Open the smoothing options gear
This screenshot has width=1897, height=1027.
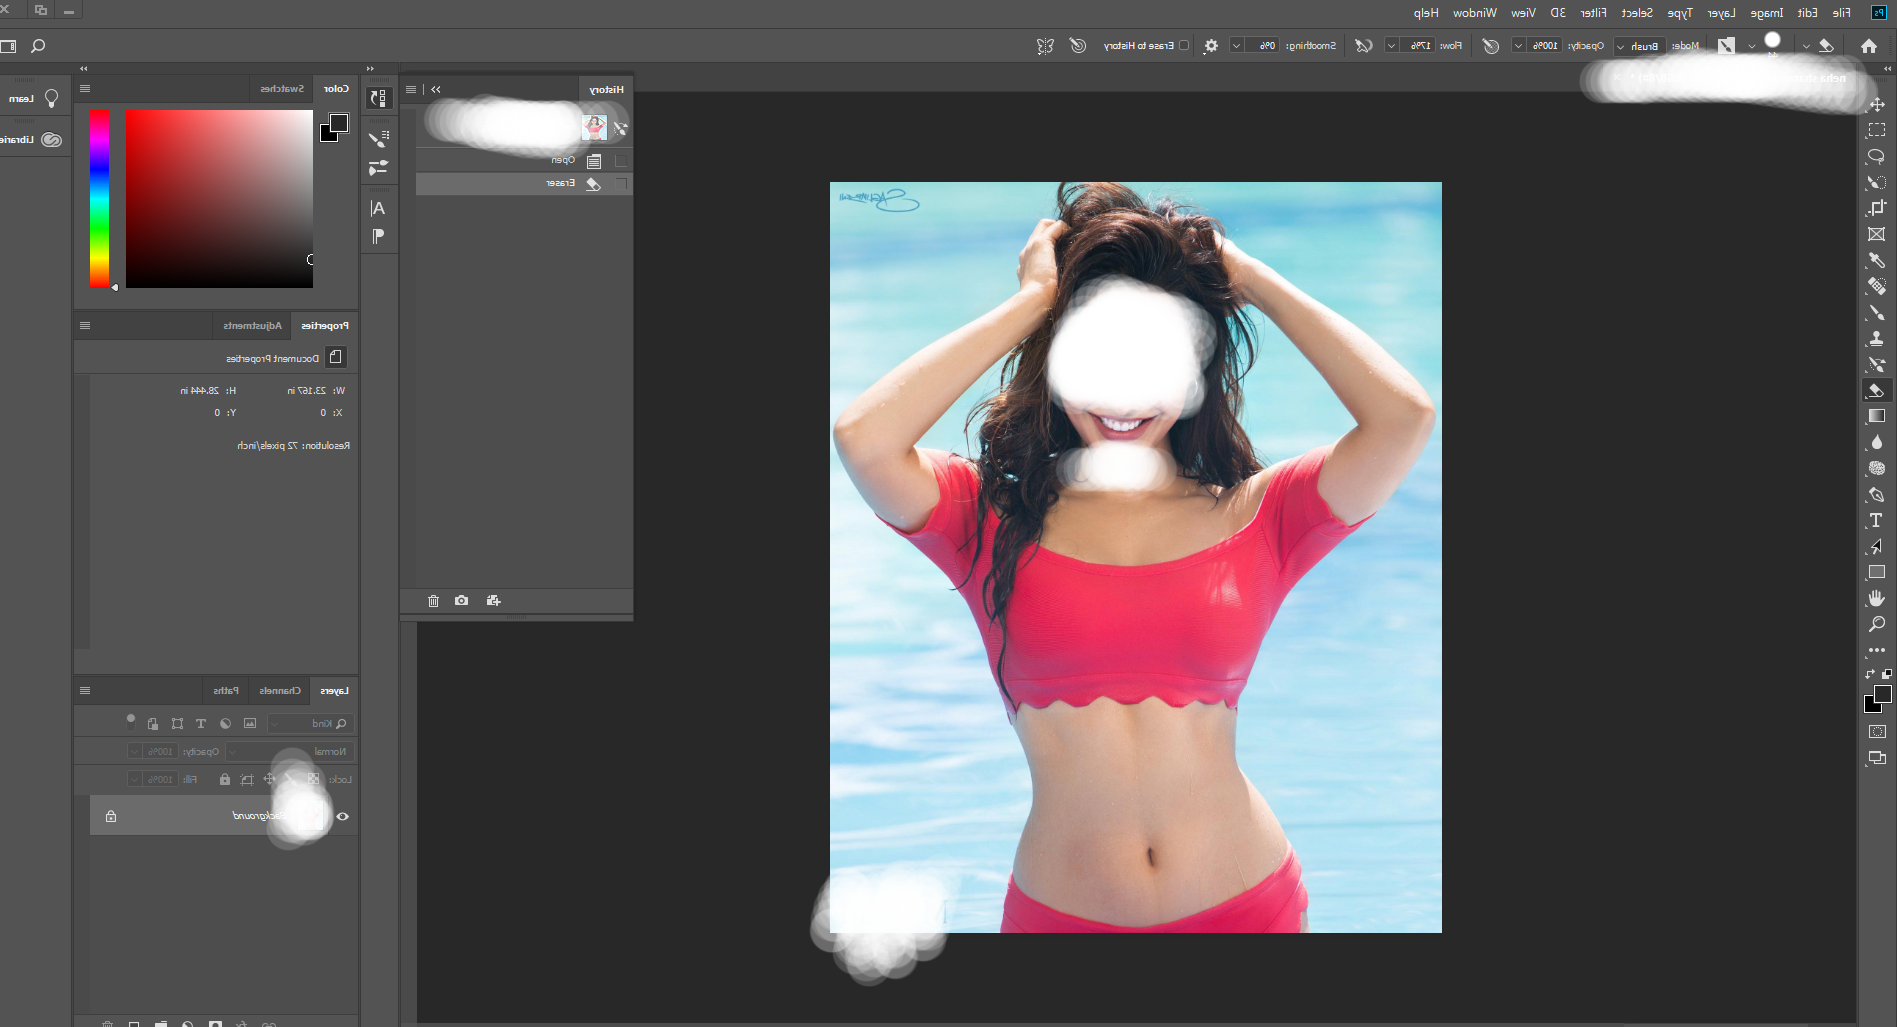tap(1211, 46)
